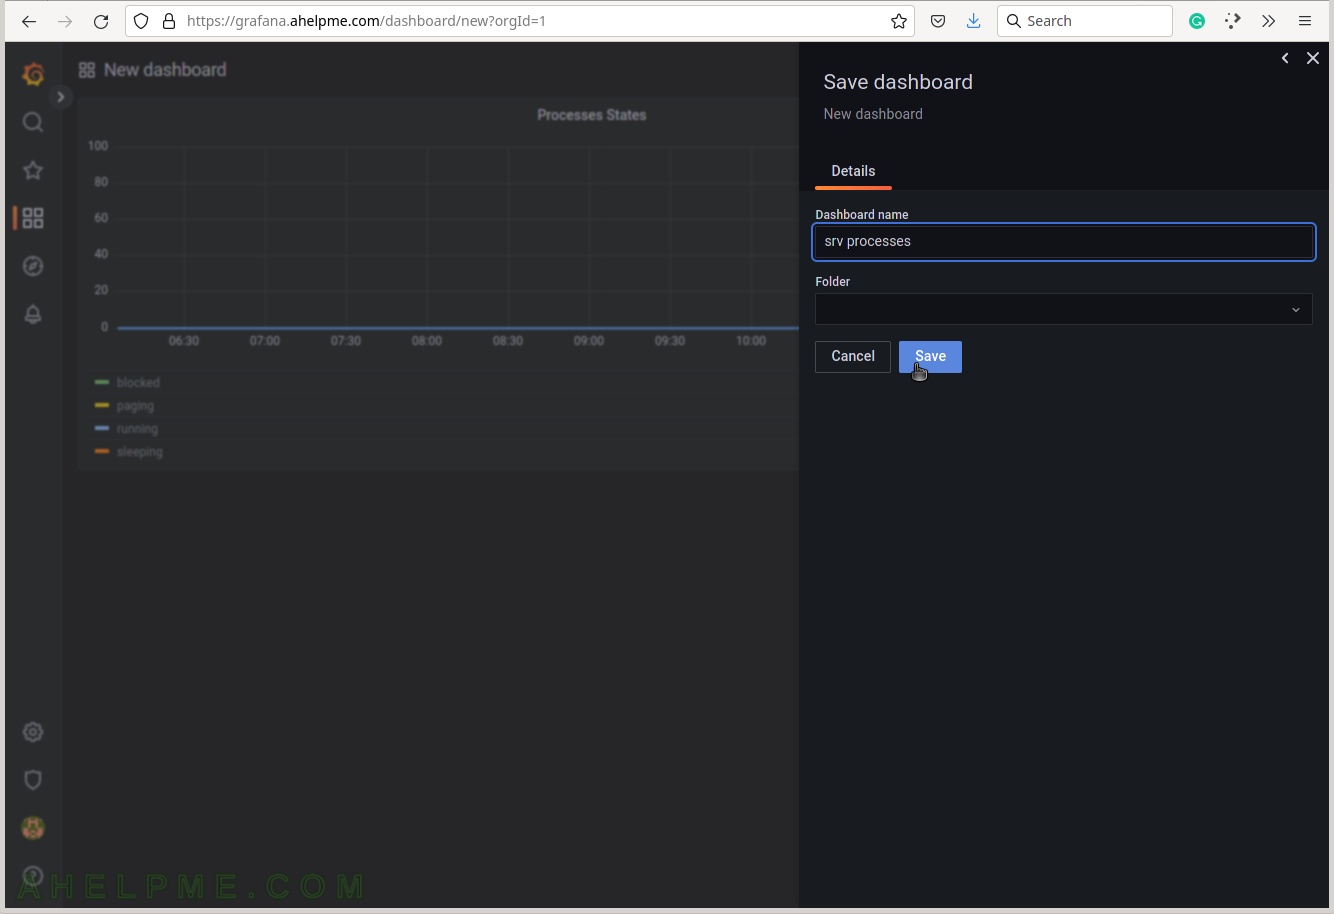Viewport: 1334px width, 914px height.
Task: Open the user profile avatar
Action: coord(33,828)
